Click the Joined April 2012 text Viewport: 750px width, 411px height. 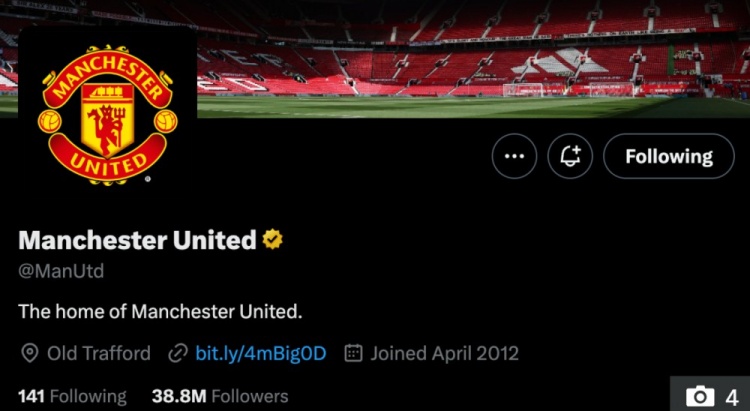coord(444,353)
